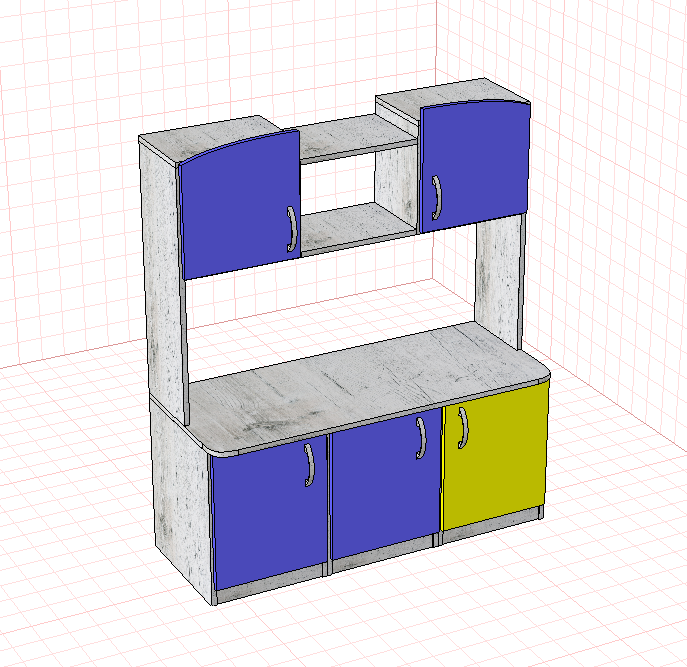This screenshot has height=667, width=687.
Task: Select the wooden countertop surface
Action: coord(368,386)
